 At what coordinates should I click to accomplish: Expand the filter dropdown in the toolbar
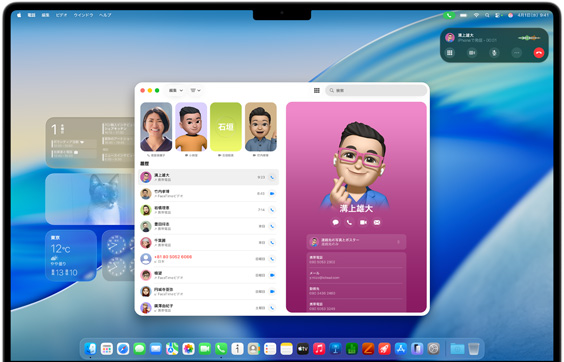pos(195,90)
